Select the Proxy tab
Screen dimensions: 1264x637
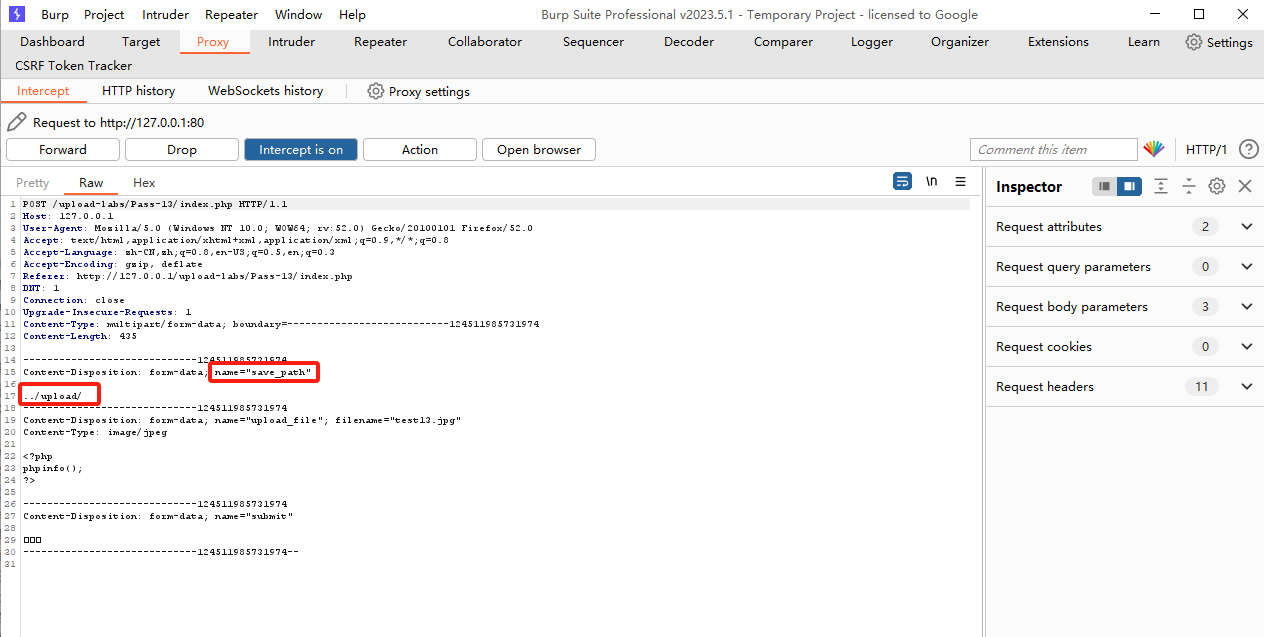[213, 42]
